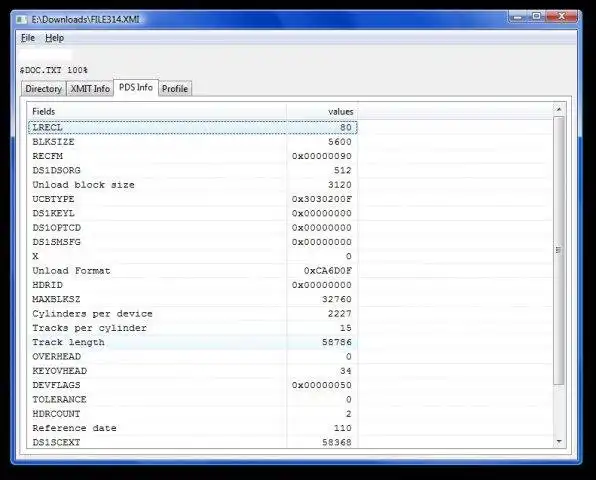This screenshot has width=596, height=480.
Task: Select the BLKSIZE row
Action: (193, 142)
